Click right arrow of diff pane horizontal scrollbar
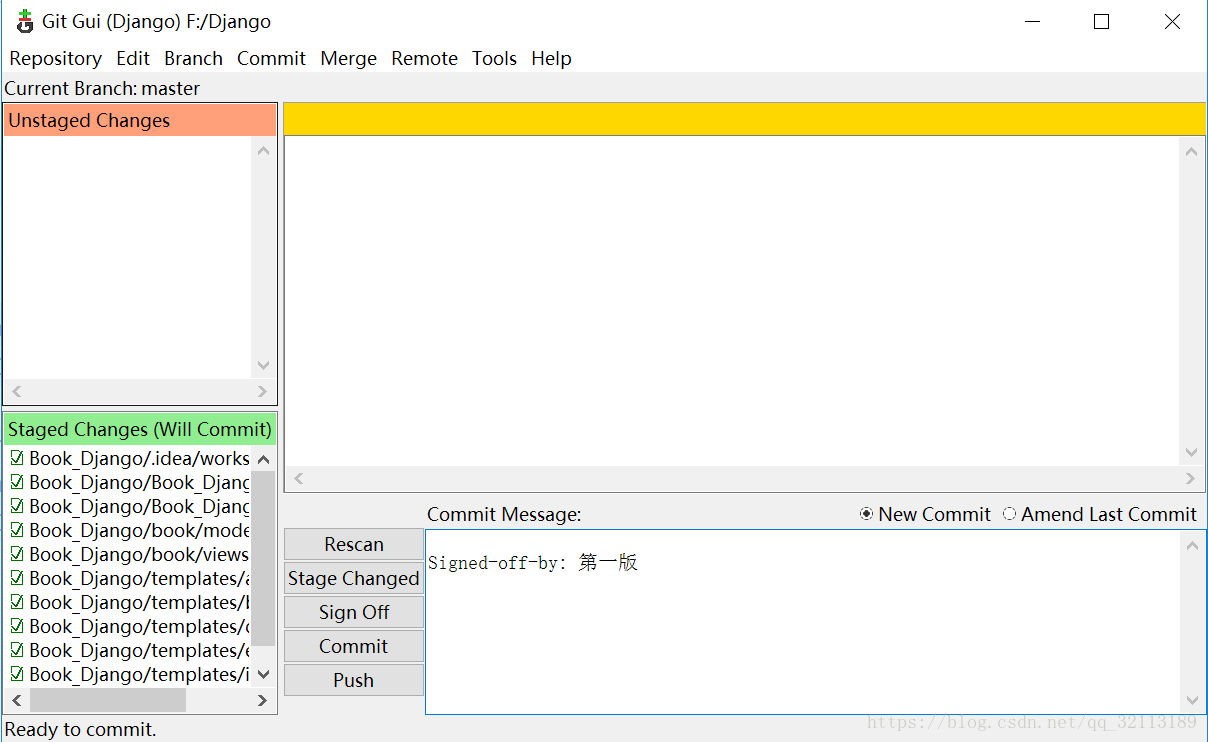This screenshot has height=742, width=1208. point(1190,478)
